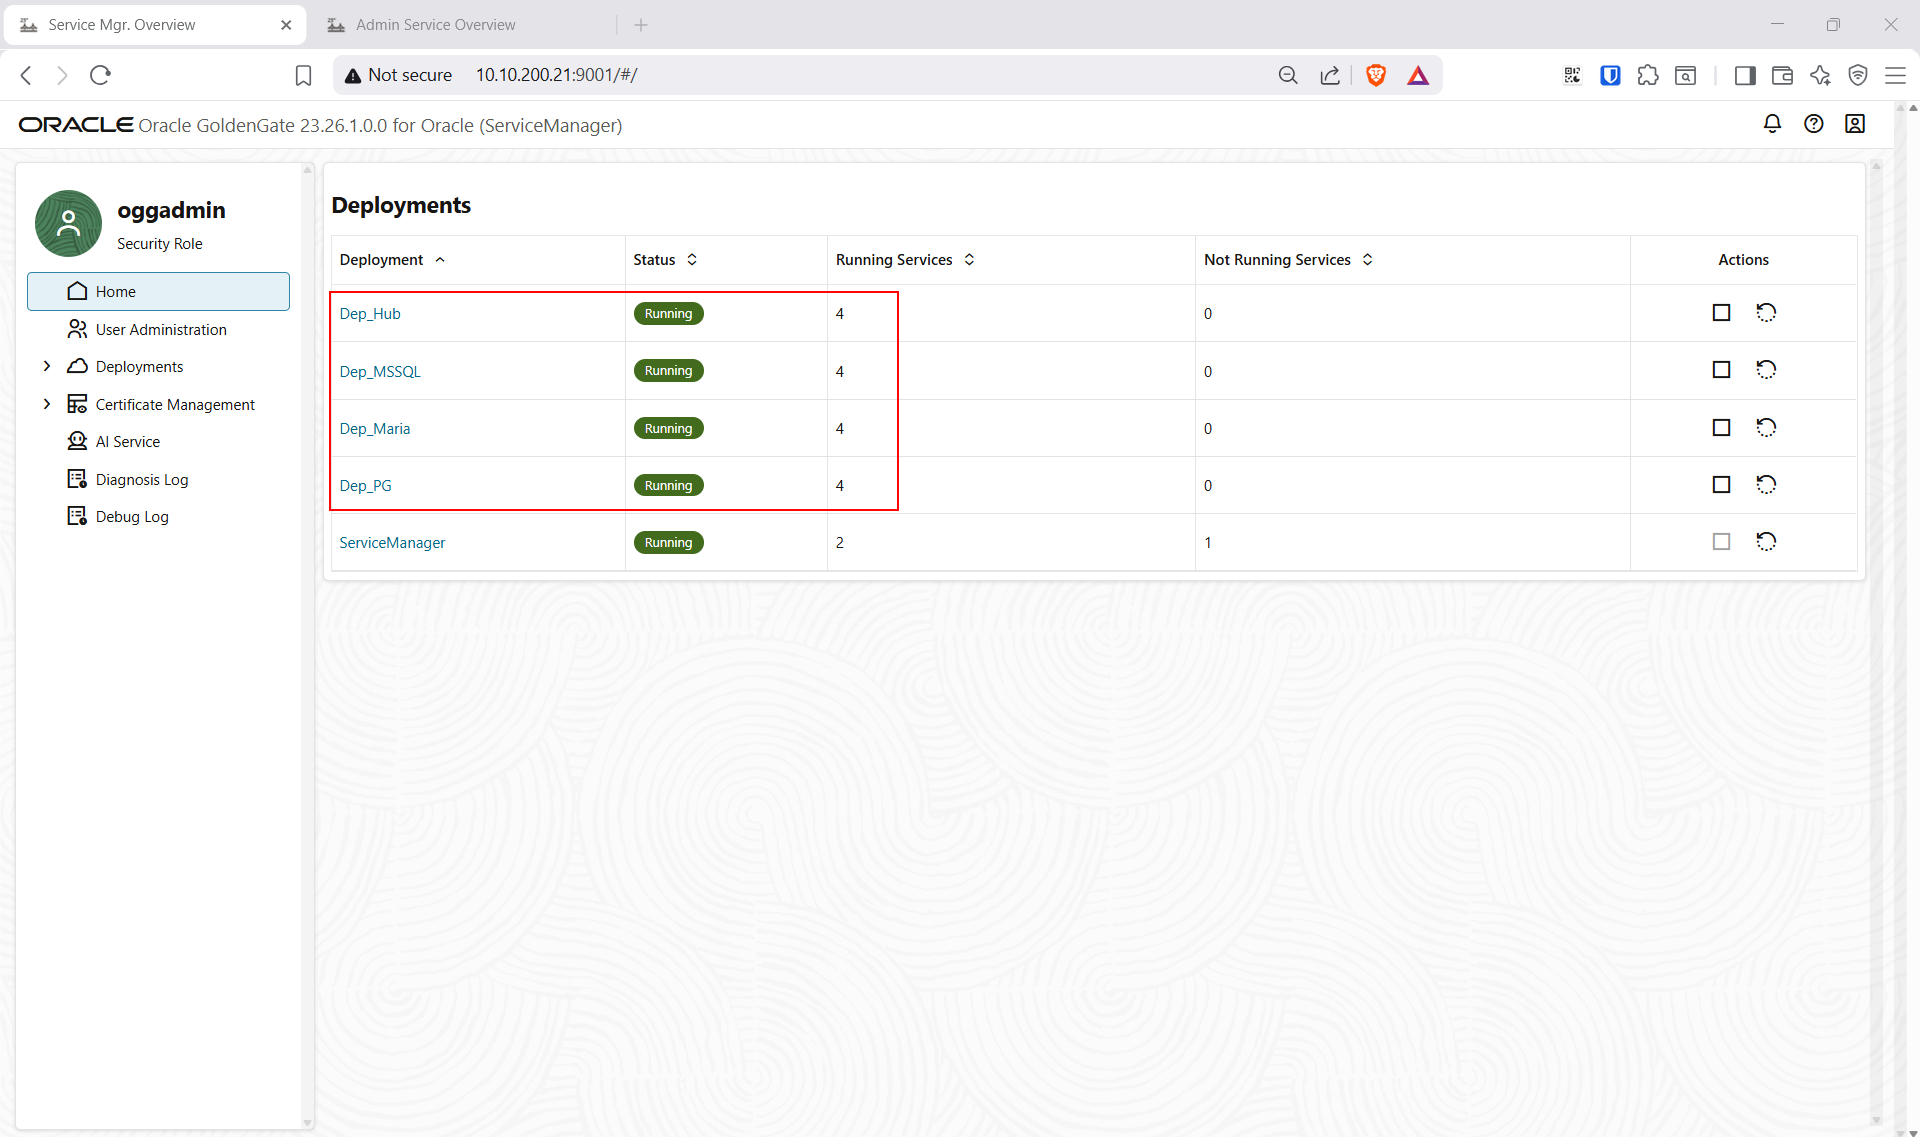Click the Running status badge for ServiceManager
Image resolution: width=1920 pixels, height=1137 pixels.
(x=669, y=543)
